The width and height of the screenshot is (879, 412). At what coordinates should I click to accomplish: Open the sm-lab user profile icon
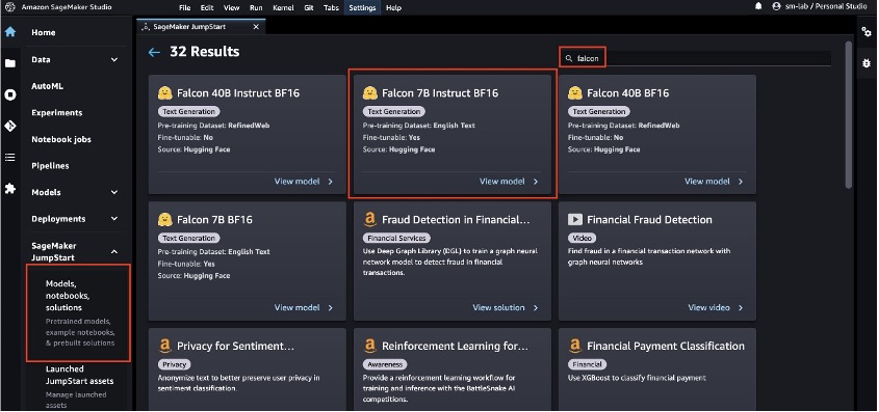coord(776,7)
